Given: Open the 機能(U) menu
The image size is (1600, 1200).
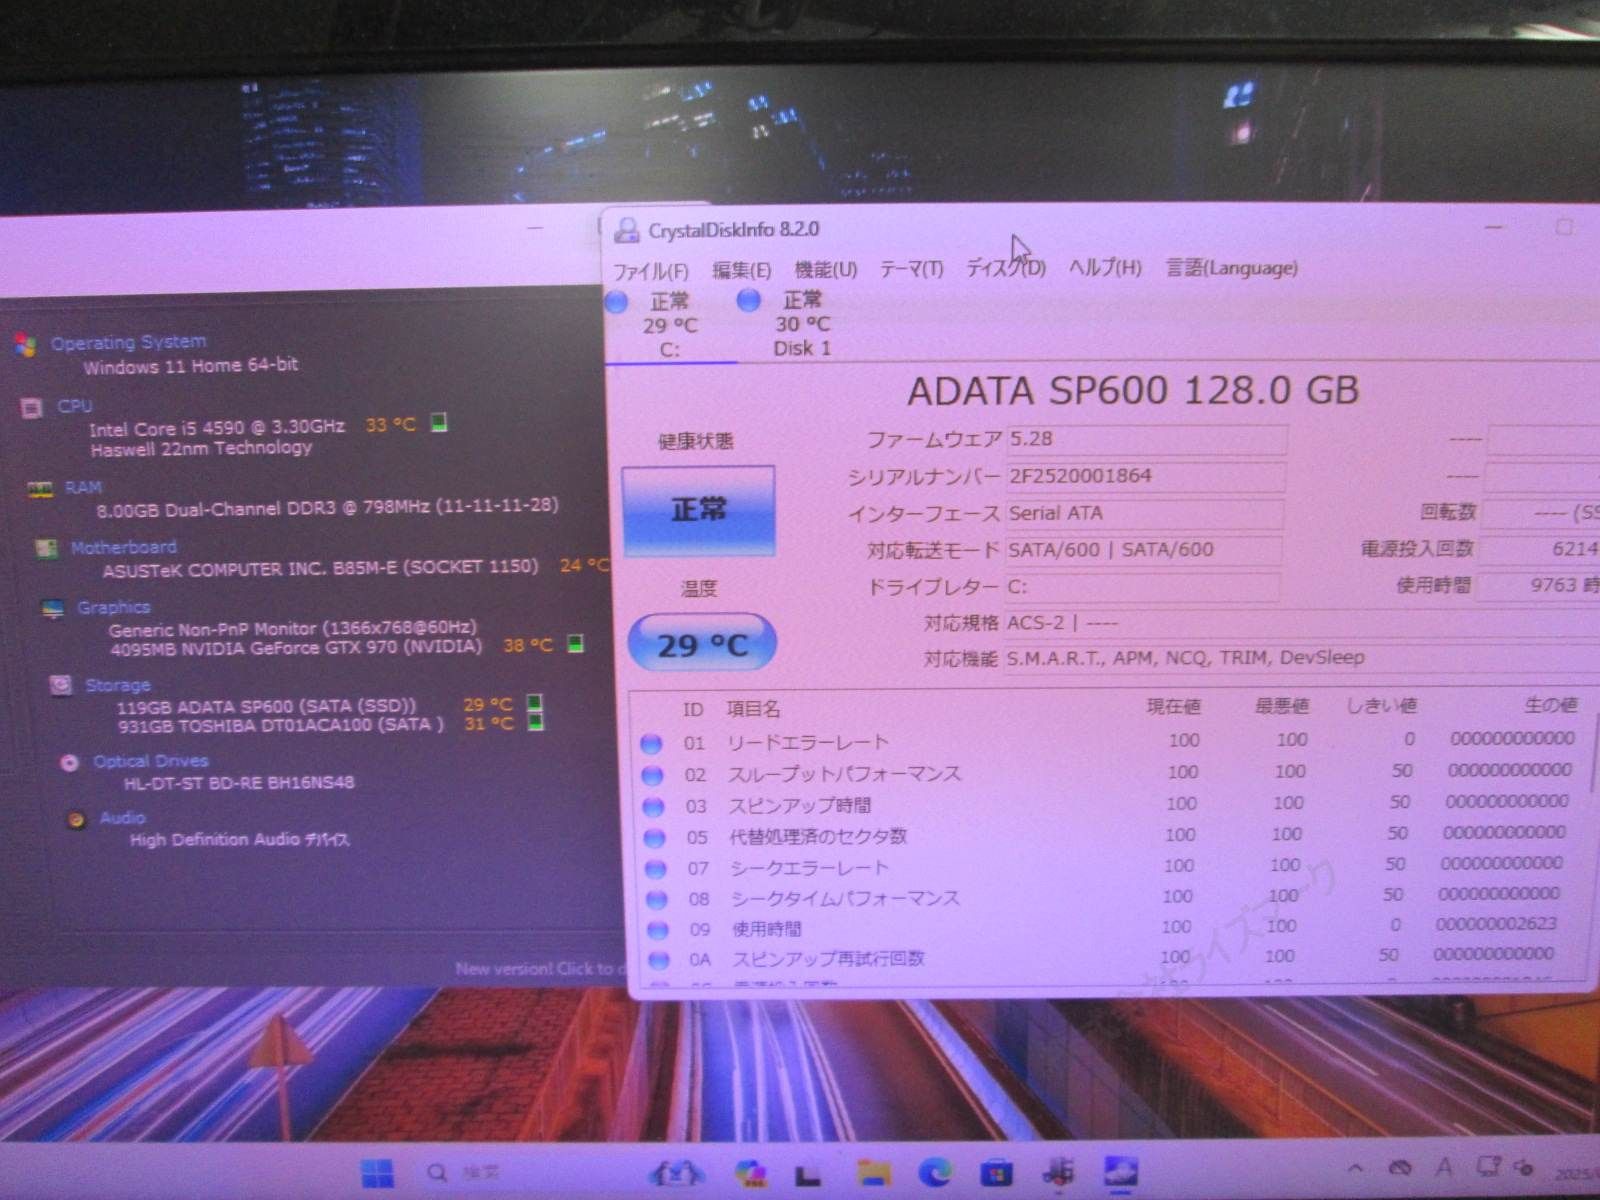Looking at the screenshot, I should pos(826,269).
